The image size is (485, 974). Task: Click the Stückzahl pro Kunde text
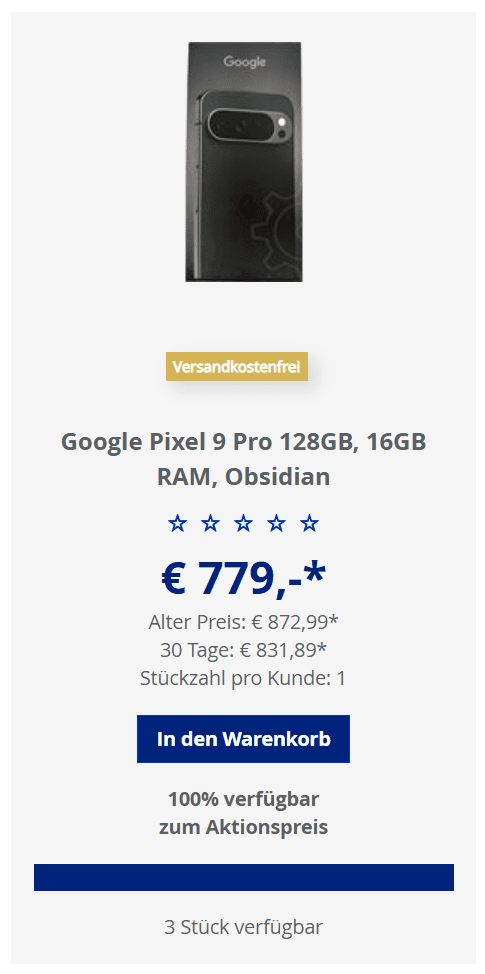click(243, 678)
